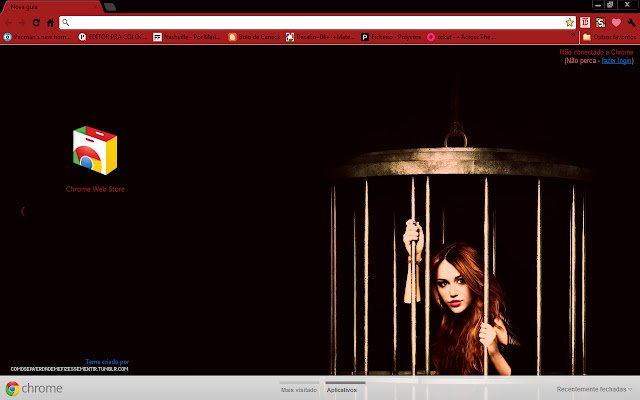Click the red square extension icon
The height and width of the screenshot is (400, 640).
[585, 23]
